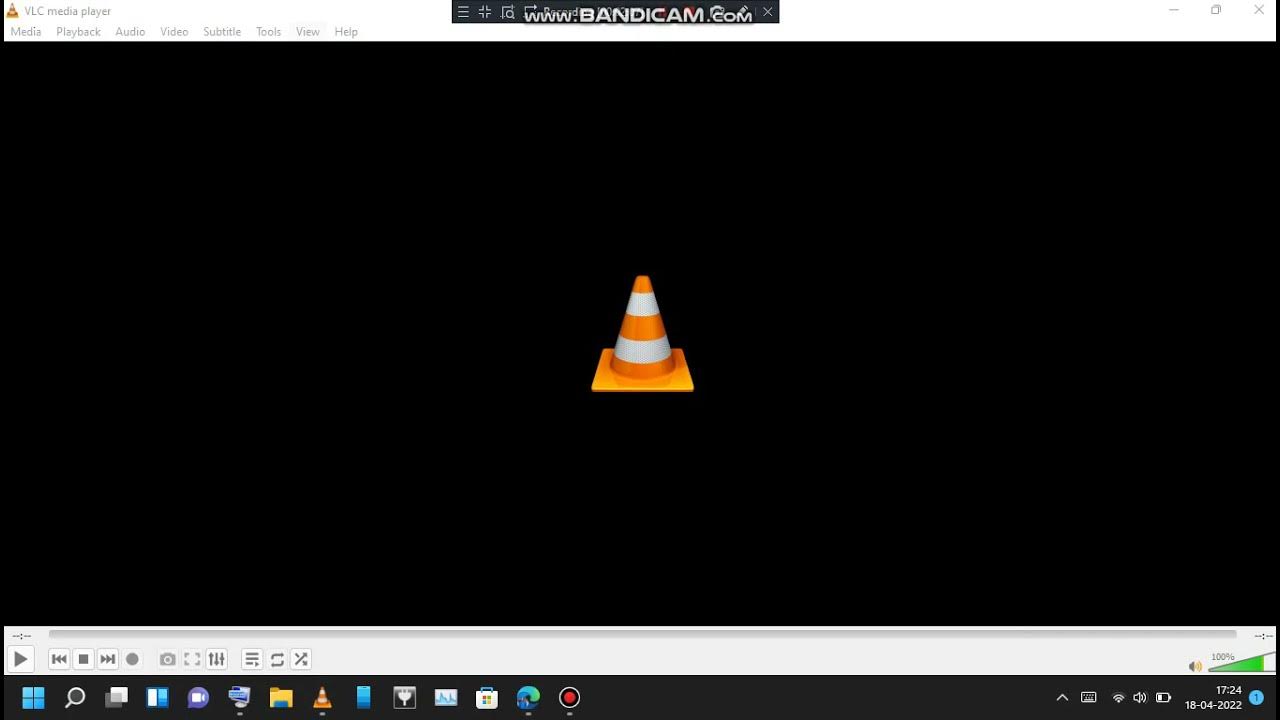1280x720 pixels.
Task: Open the Audio menu
Action: click(x=130, y=32)
